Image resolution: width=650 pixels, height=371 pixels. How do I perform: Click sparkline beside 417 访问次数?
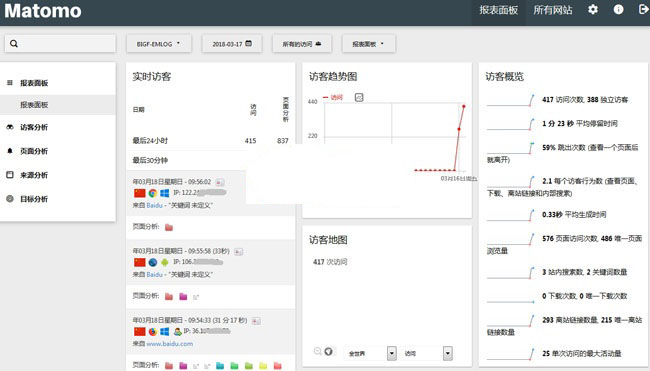[x=511, y=100]
